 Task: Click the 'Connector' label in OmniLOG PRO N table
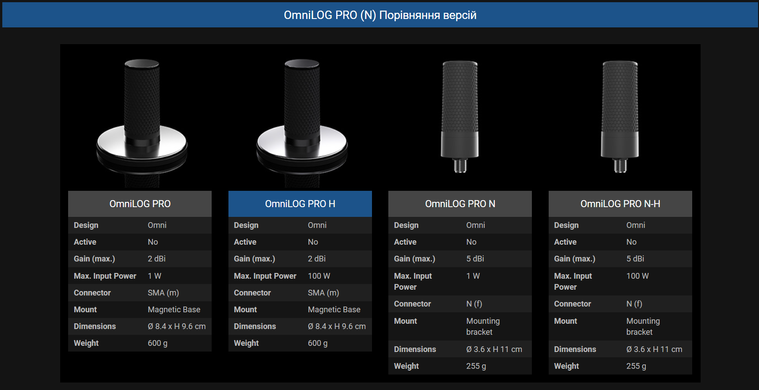tap(412, 304)
